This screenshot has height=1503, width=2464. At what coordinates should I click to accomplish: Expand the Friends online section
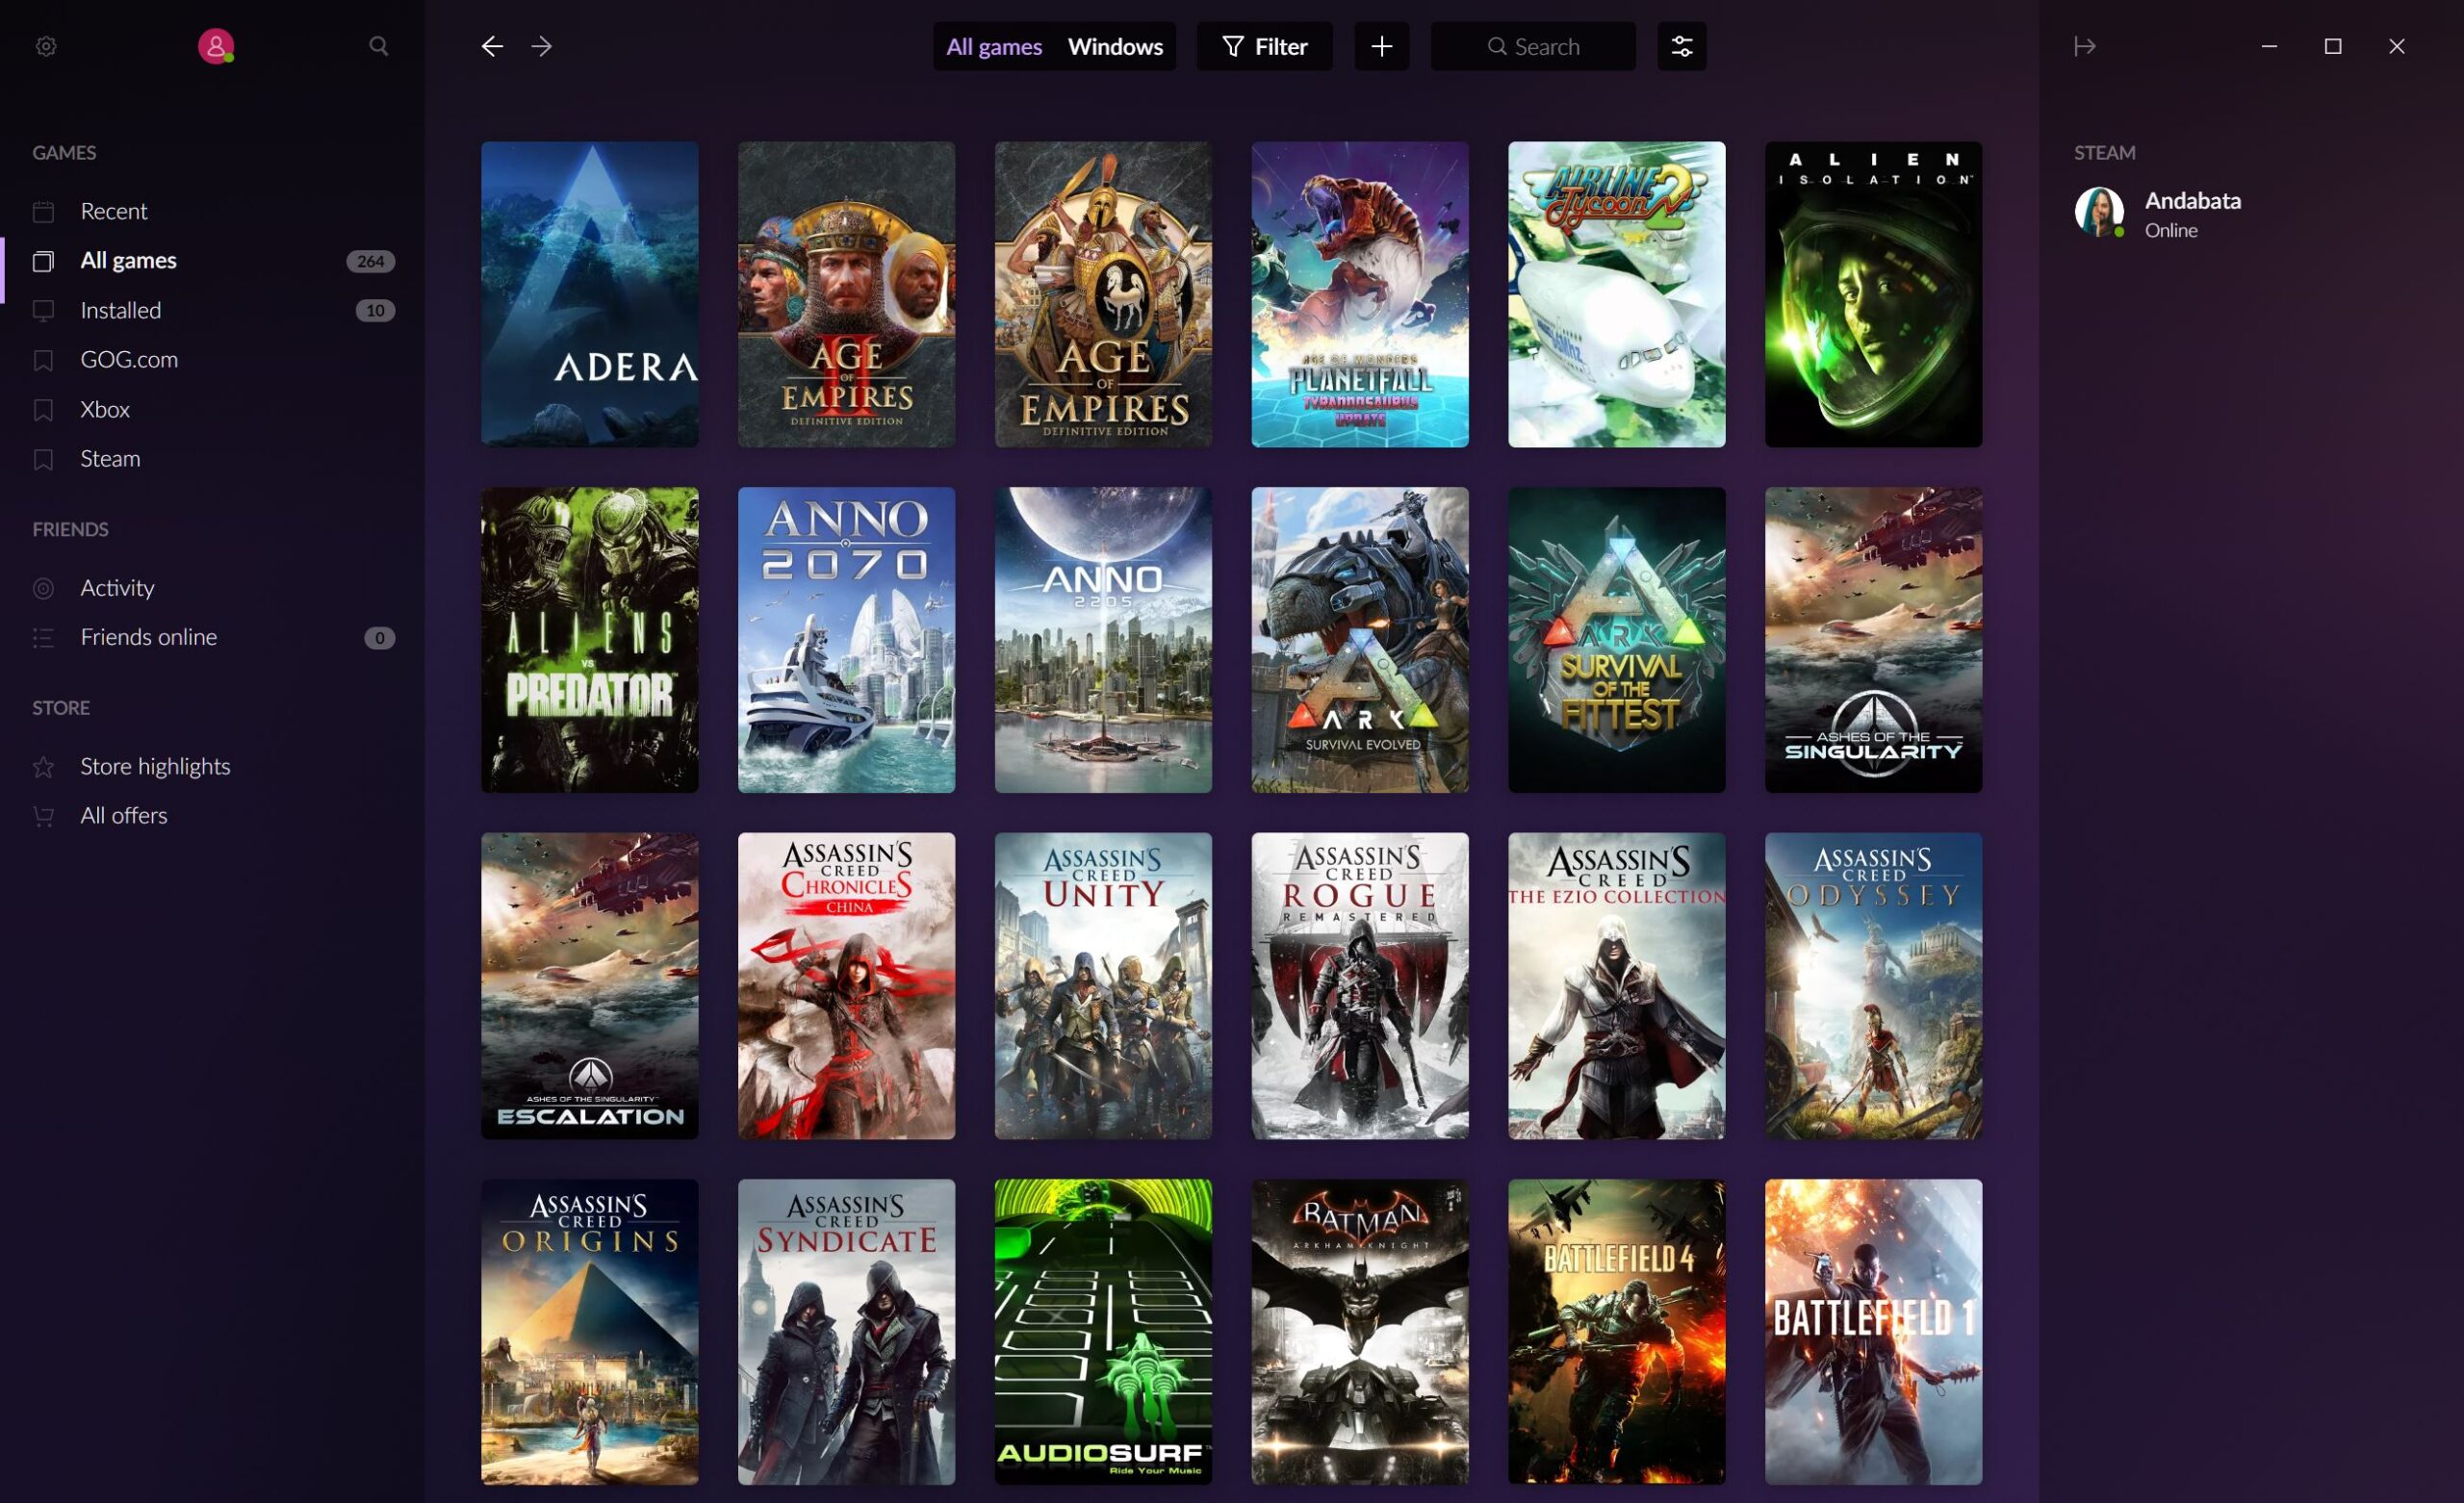coord(148,635)
